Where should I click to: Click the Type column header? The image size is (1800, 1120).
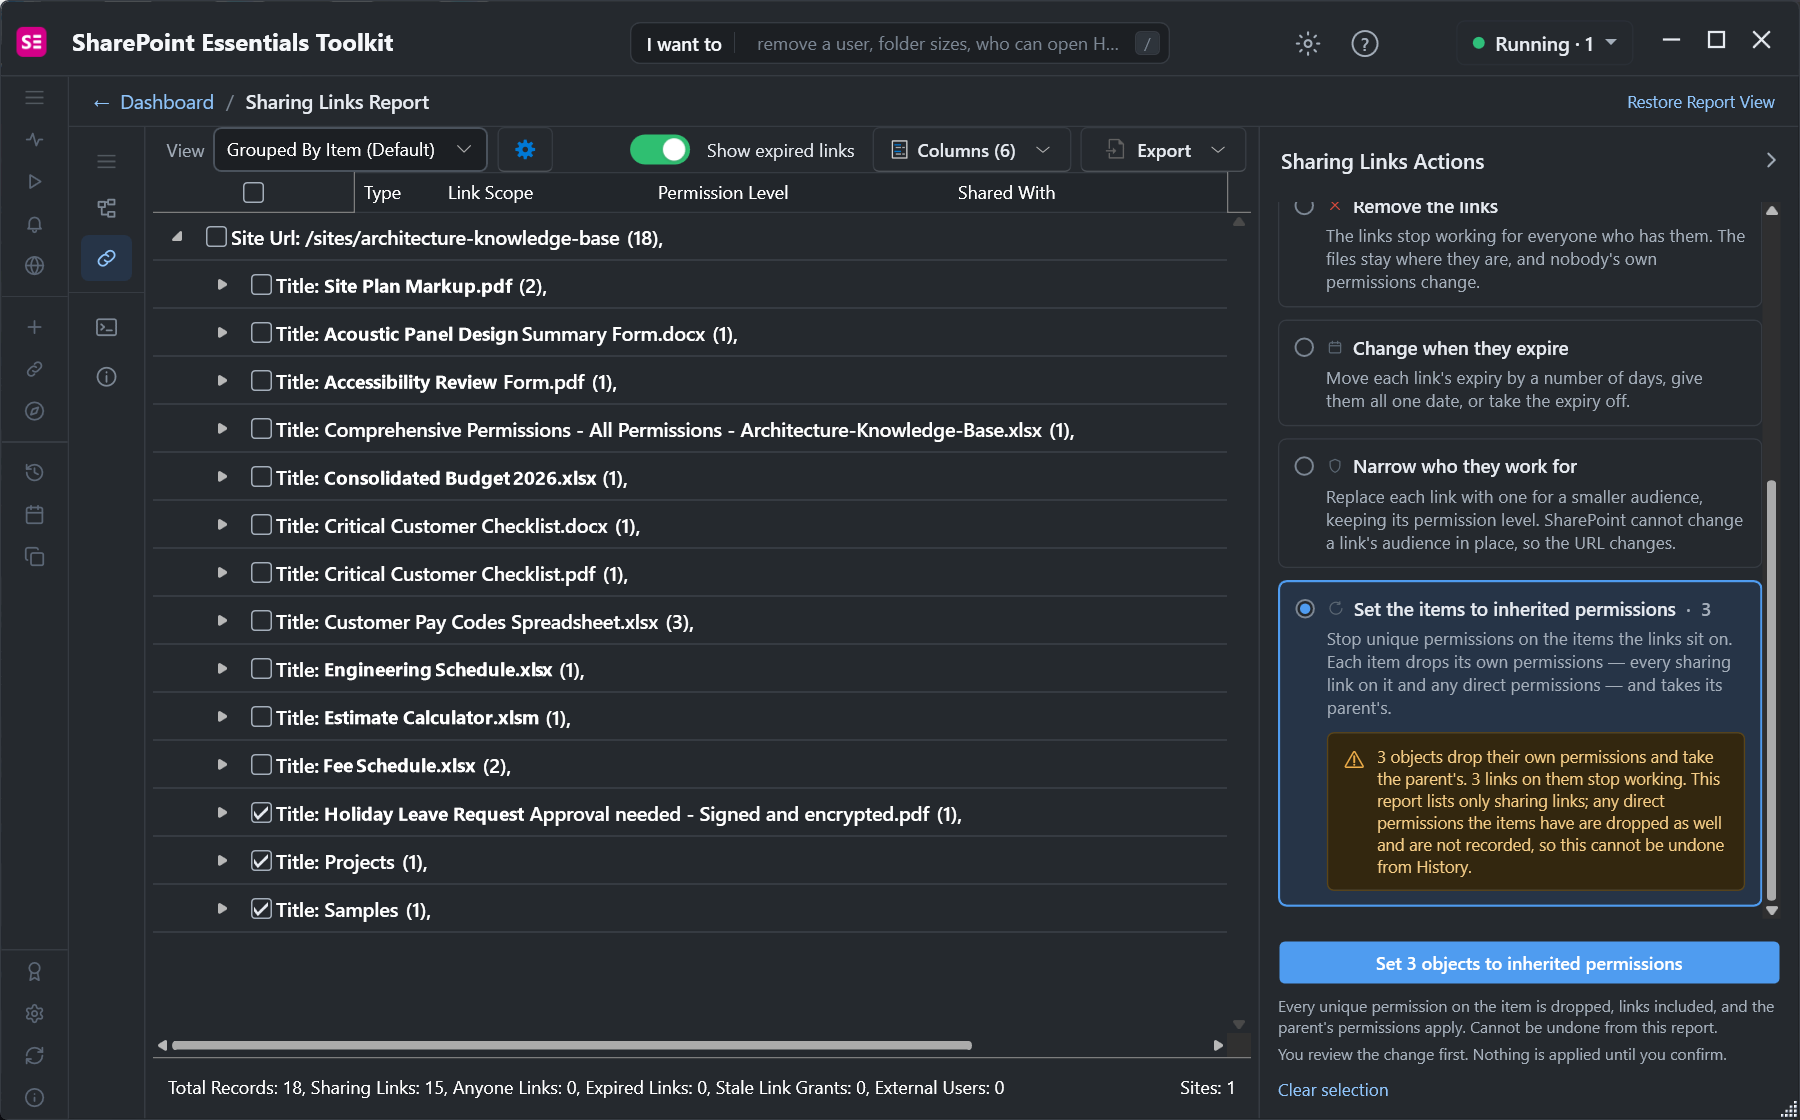pyautogui.click(x=382, y=192)
